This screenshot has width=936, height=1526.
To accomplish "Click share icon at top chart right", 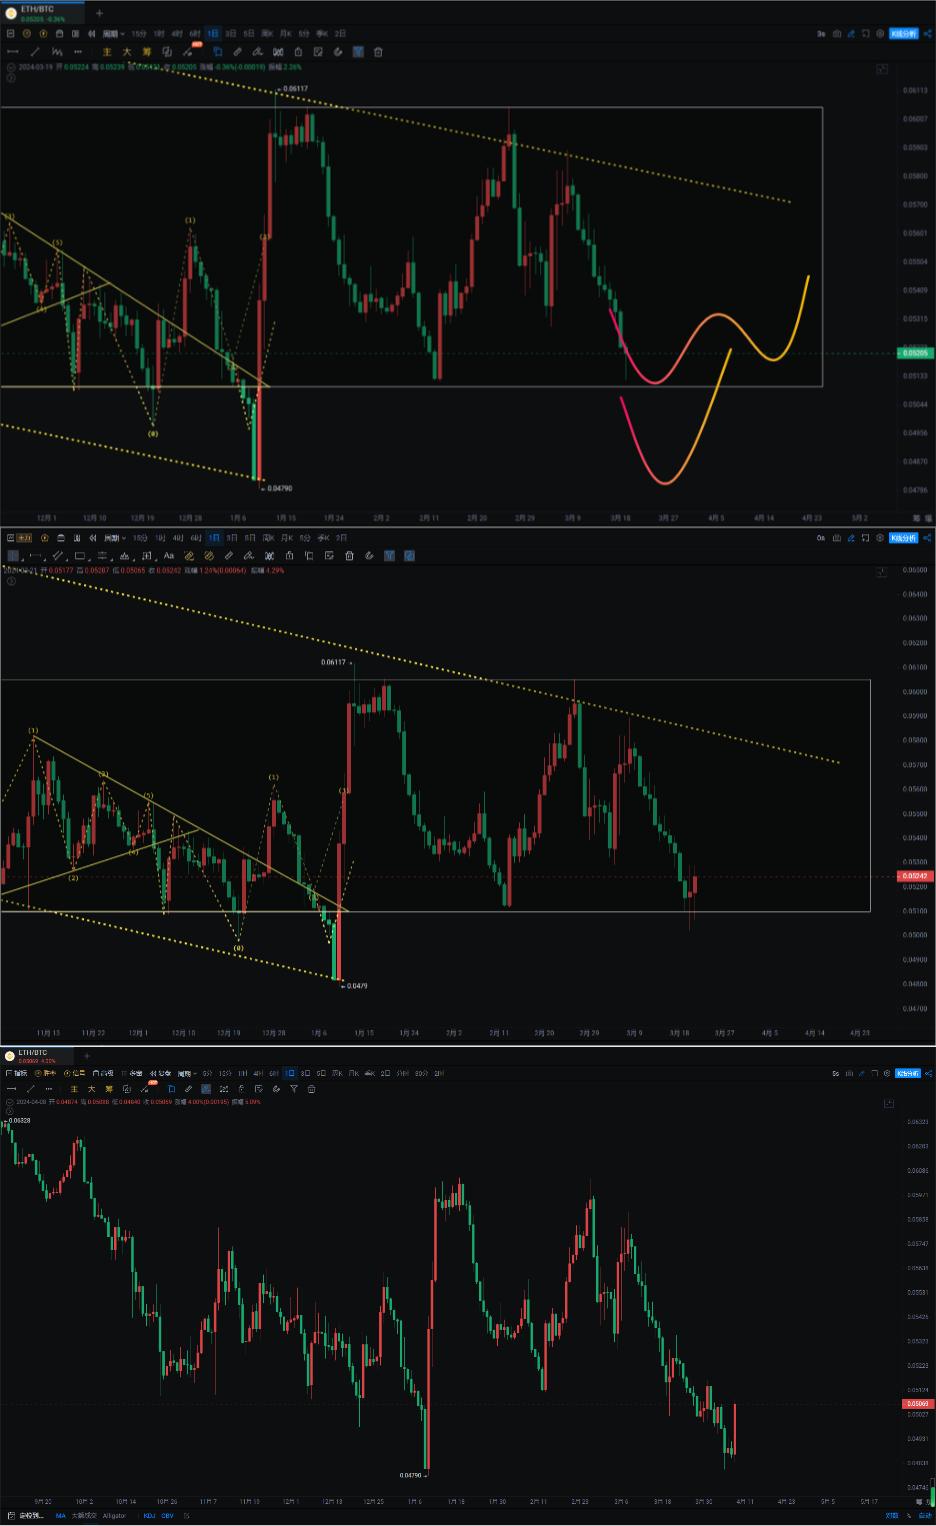I will coord(928,34).
